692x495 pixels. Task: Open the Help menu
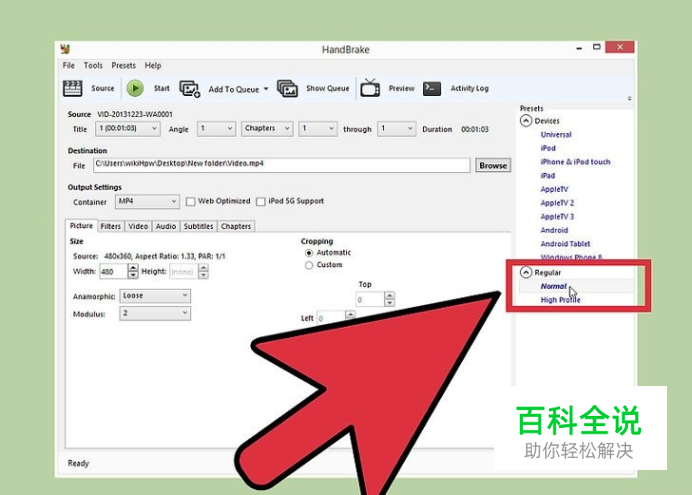pos(153,65)
